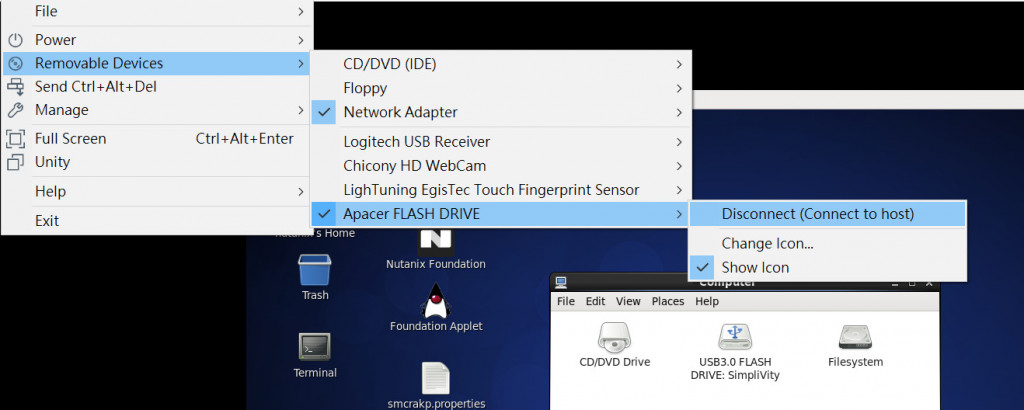
Task: Click the Removable Devices disc icon
Action: pyautogui.click(x=15, y=63)
